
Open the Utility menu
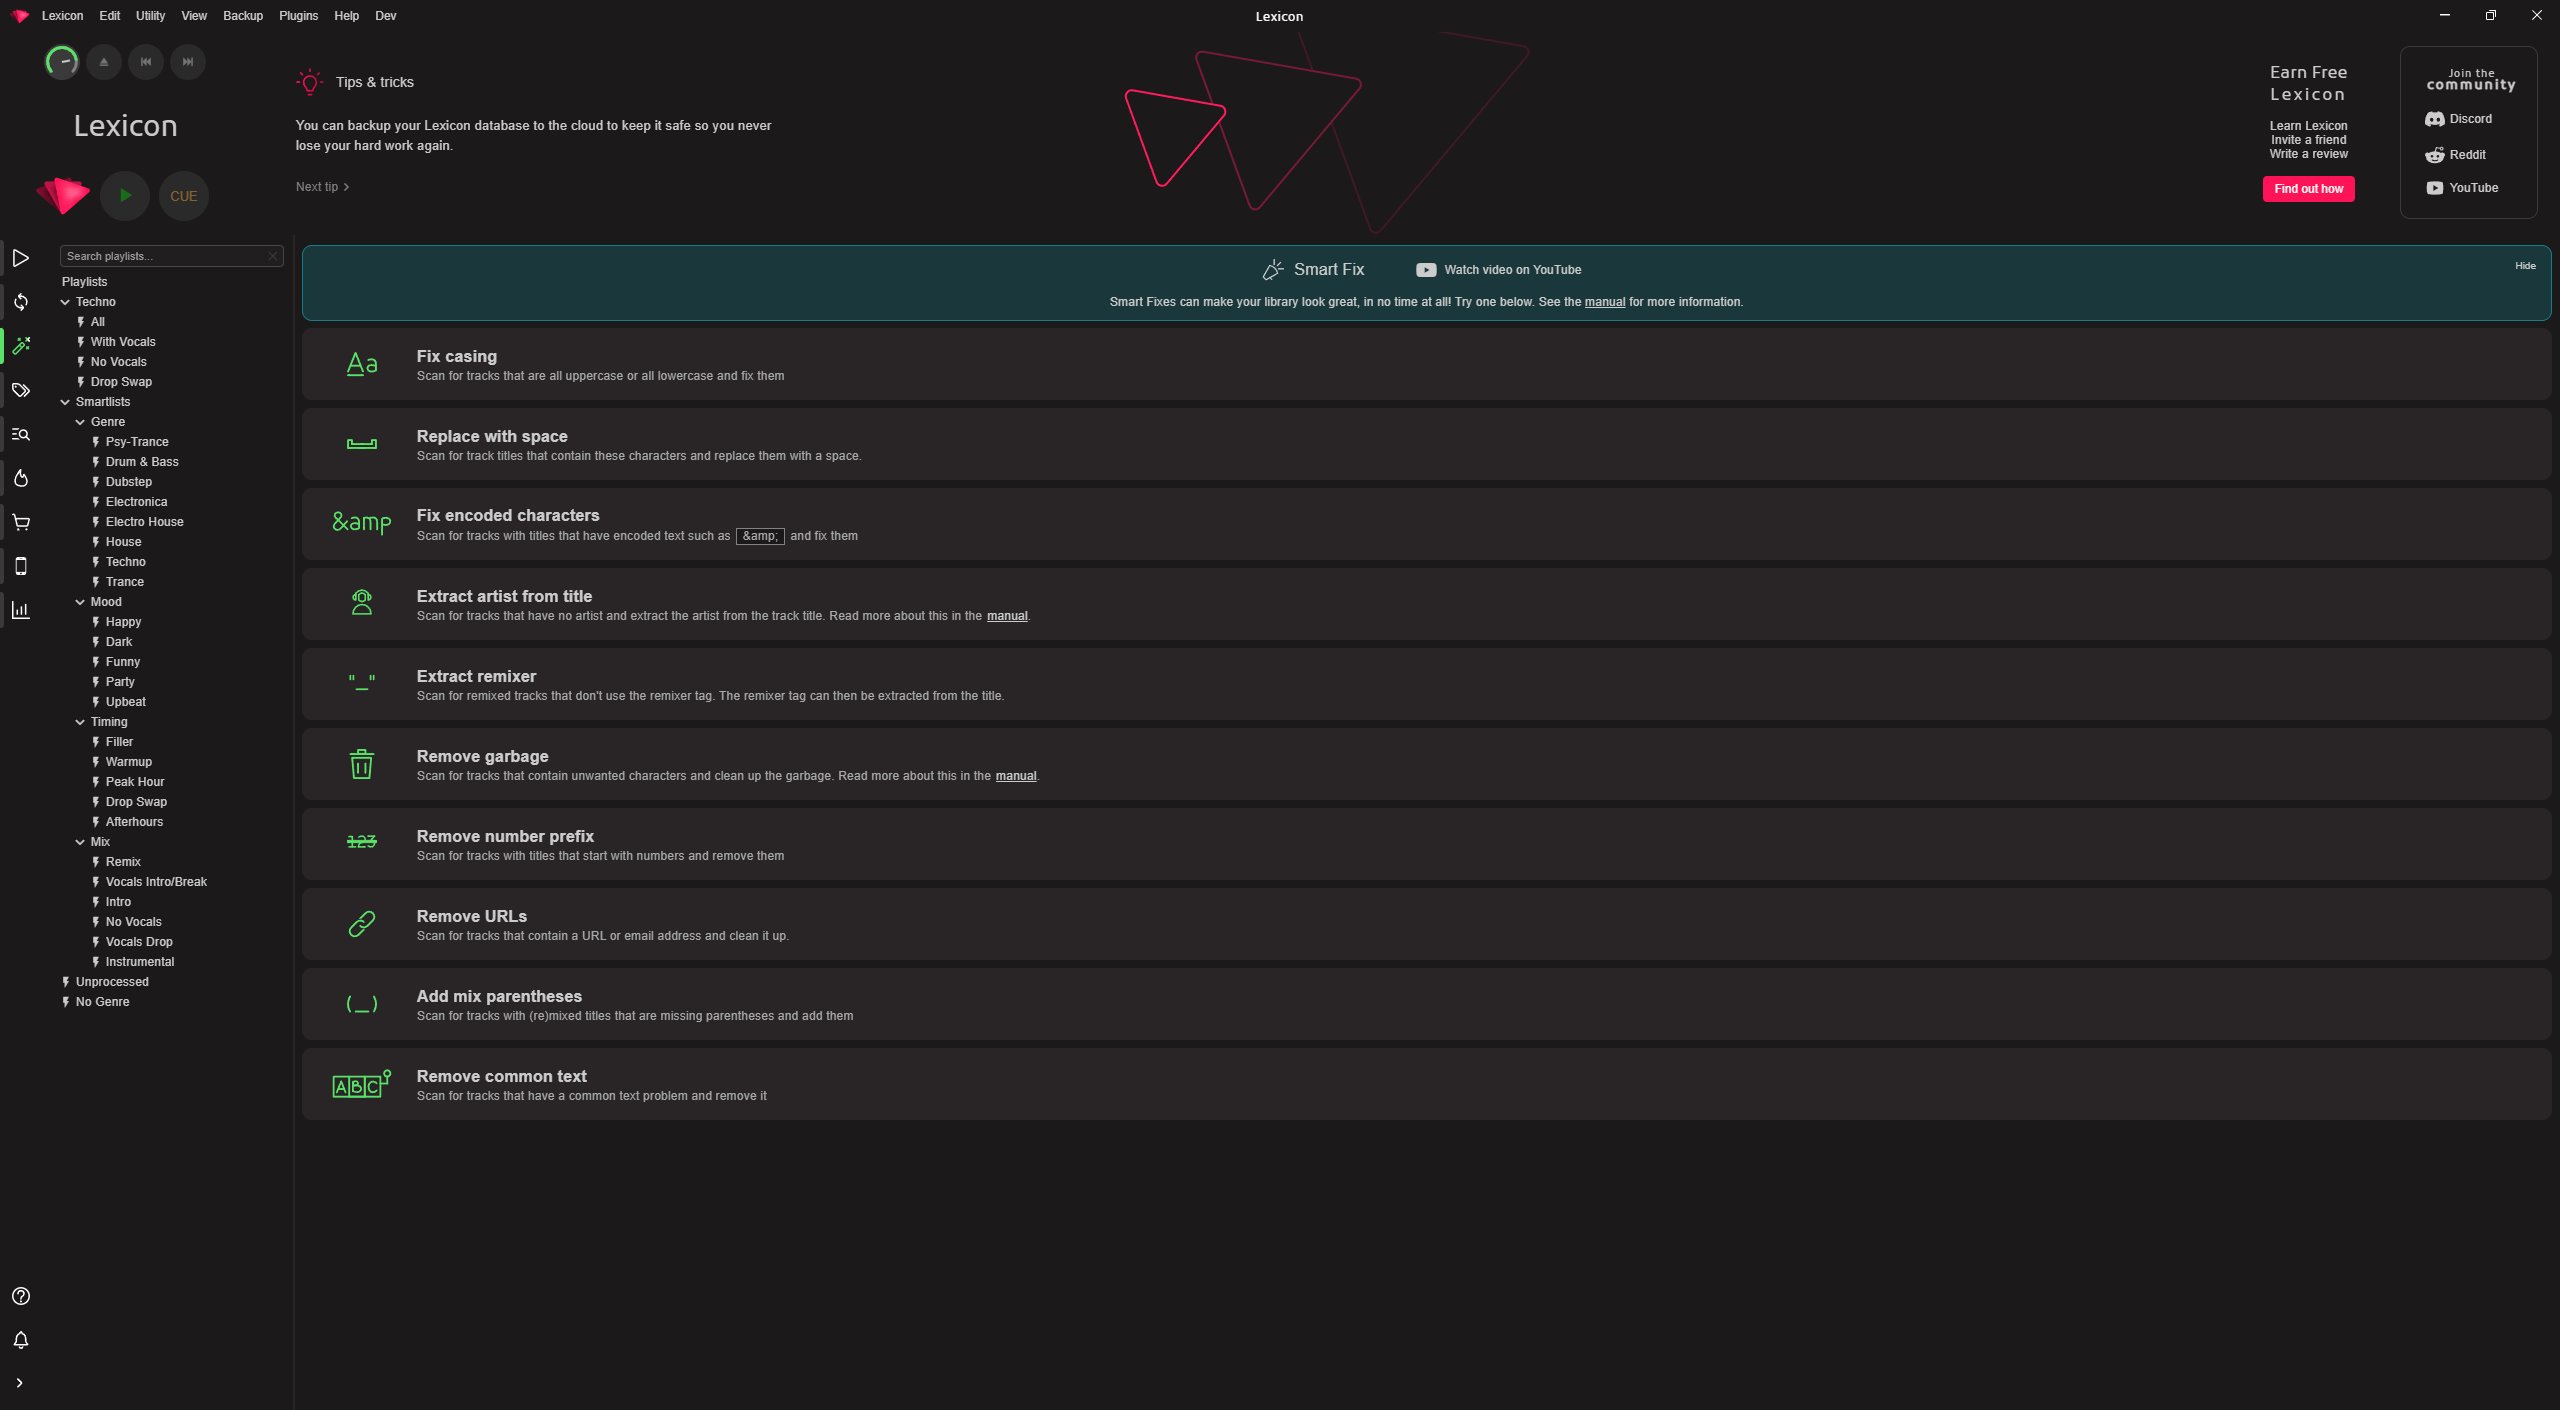(x=150, y=15)
